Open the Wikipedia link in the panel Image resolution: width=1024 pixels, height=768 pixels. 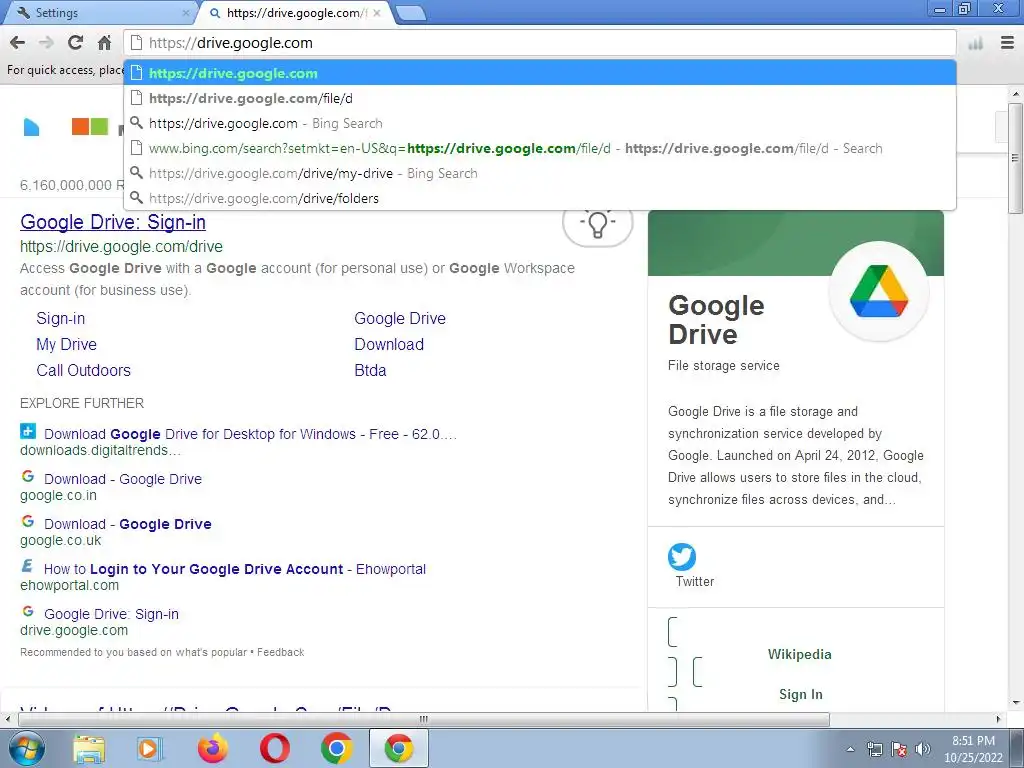point(799,654)
